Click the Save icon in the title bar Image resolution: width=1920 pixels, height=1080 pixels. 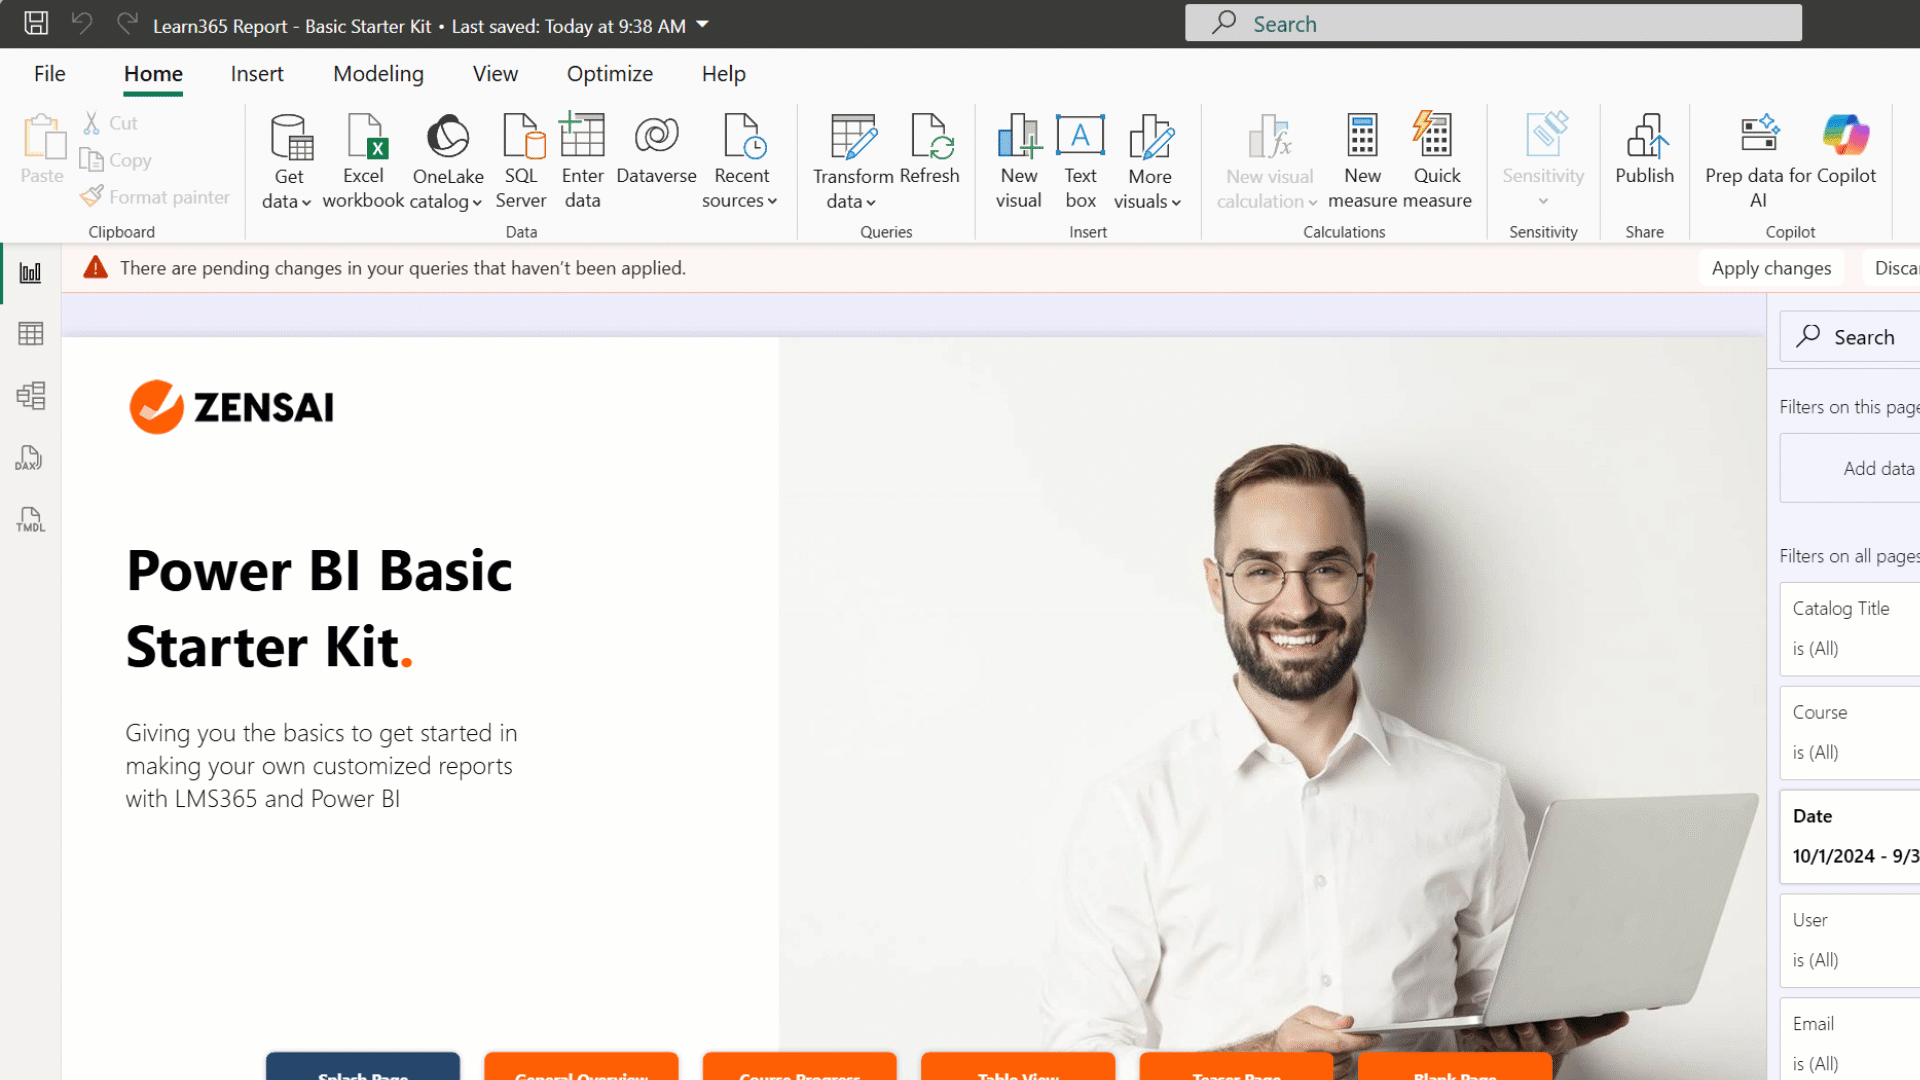pos(36,23)
